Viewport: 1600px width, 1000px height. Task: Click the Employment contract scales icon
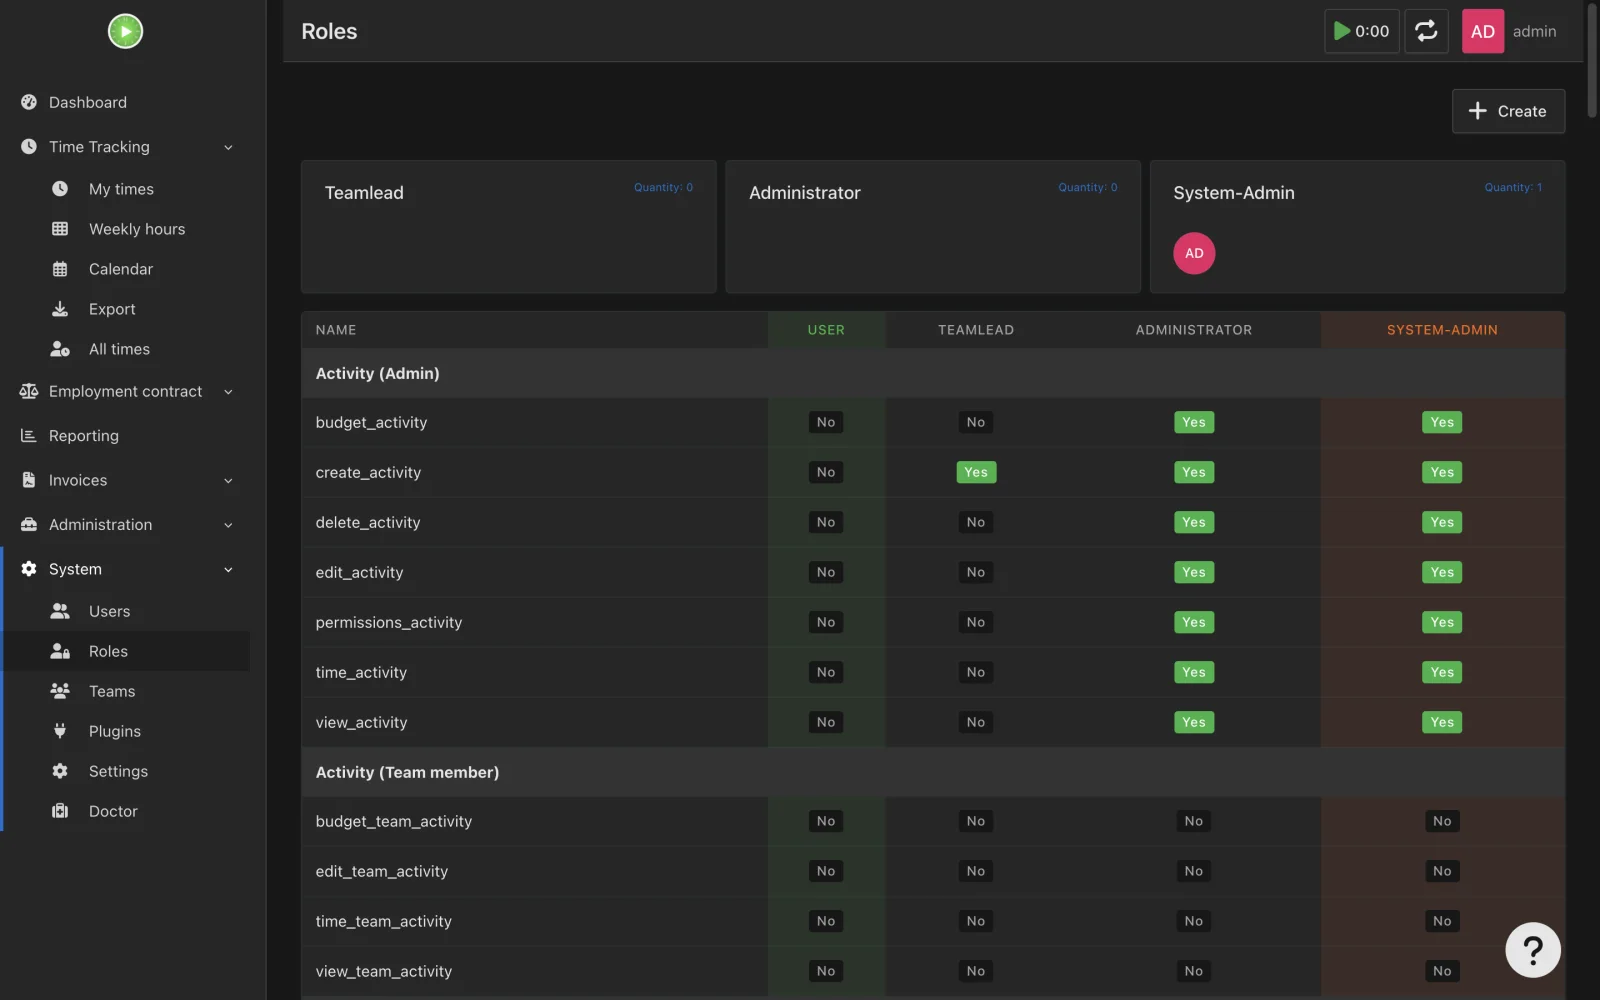coord(29,391)
